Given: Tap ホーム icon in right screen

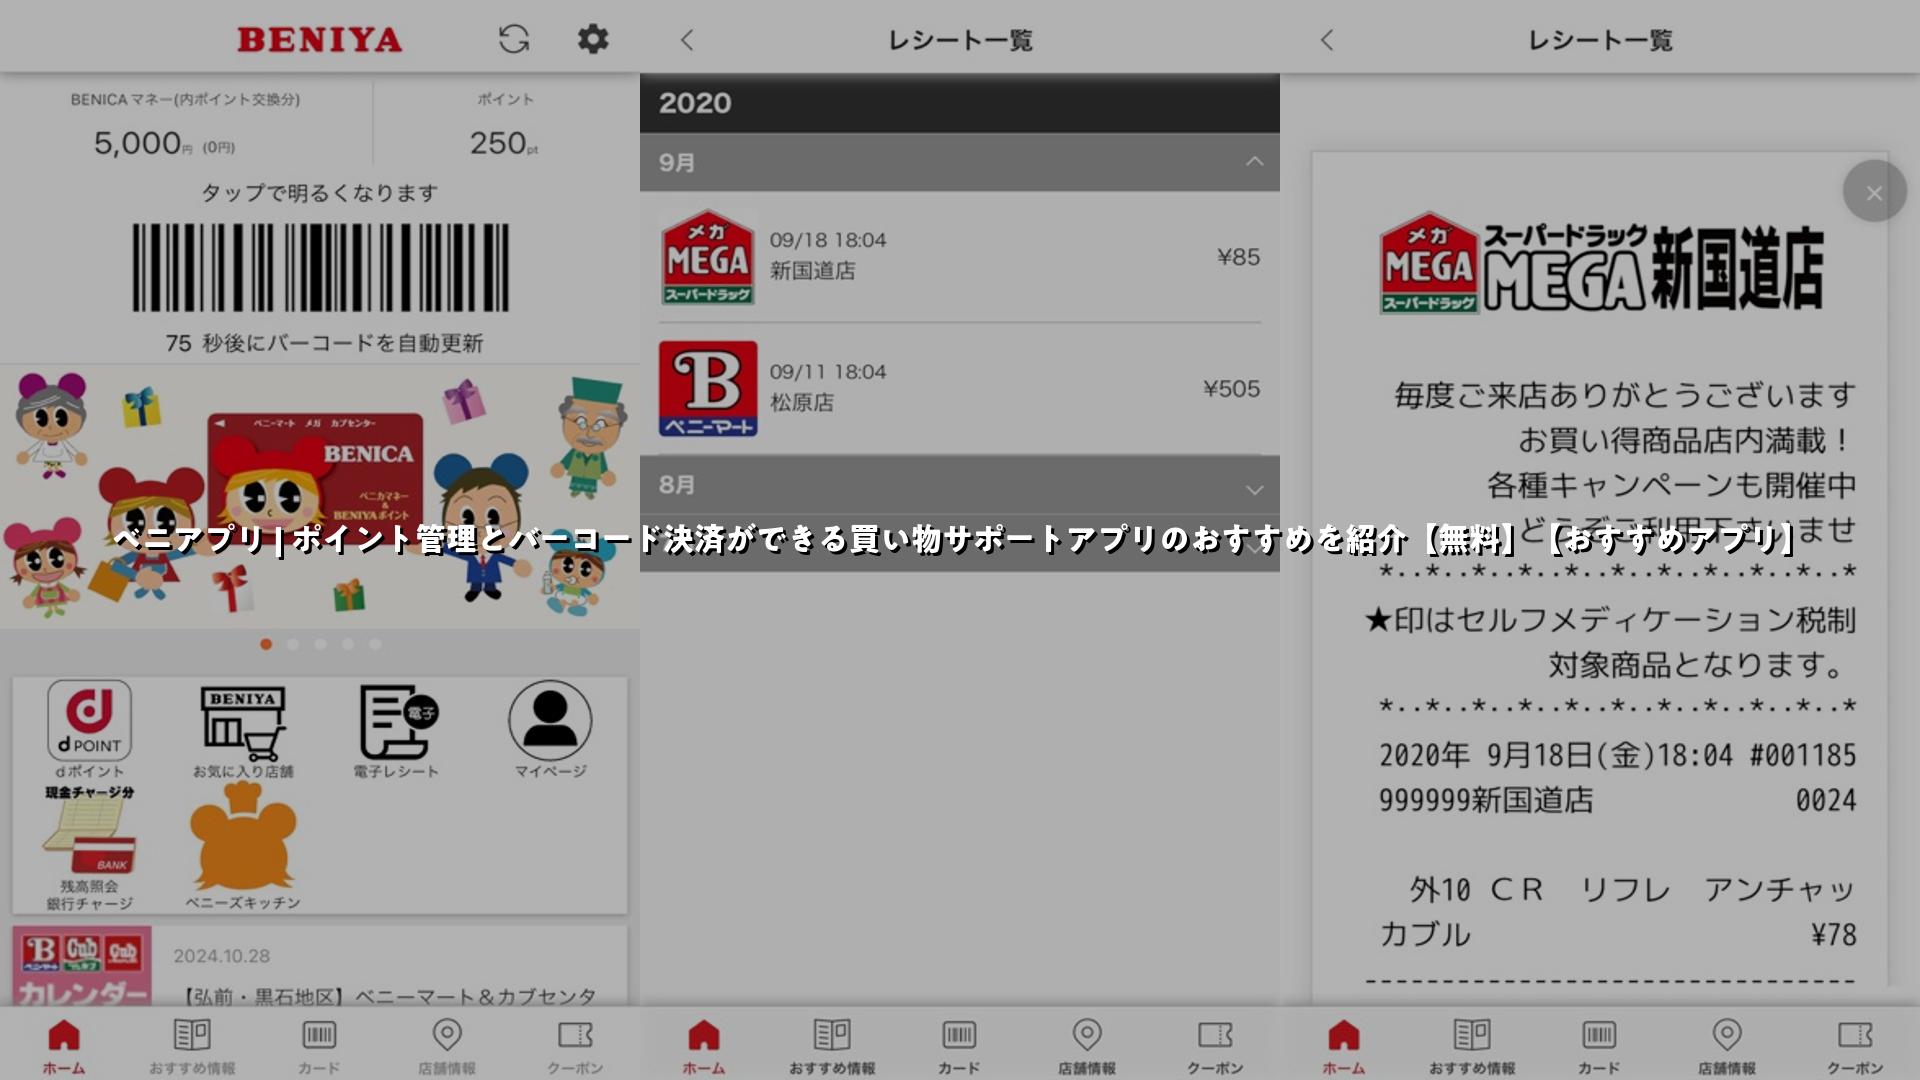Looking at the screenshot, I should click(1344, 1046).
